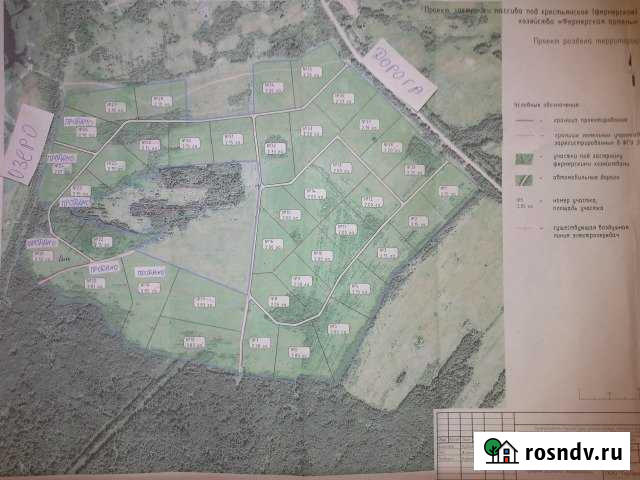The image size is (640, 480).
Task: Click the границы проектирования legend line
Action: (x=525, y=119)
